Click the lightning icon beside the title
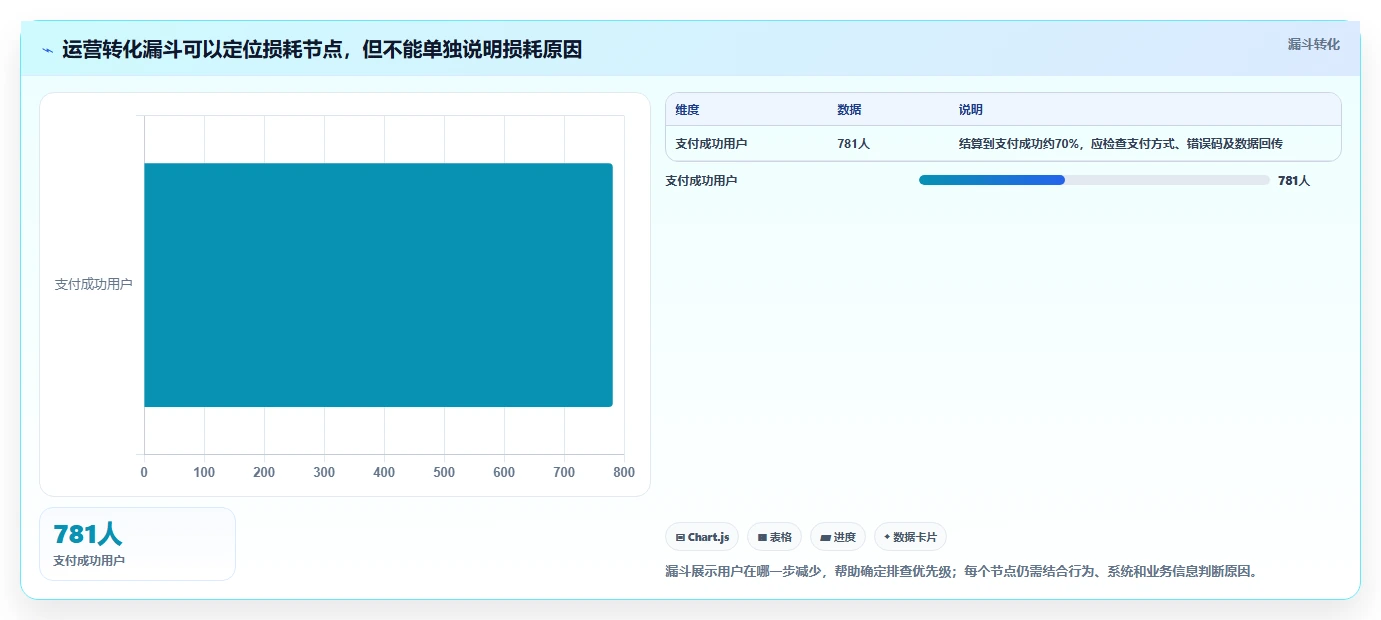1381x620 pixels. [47, 50]
